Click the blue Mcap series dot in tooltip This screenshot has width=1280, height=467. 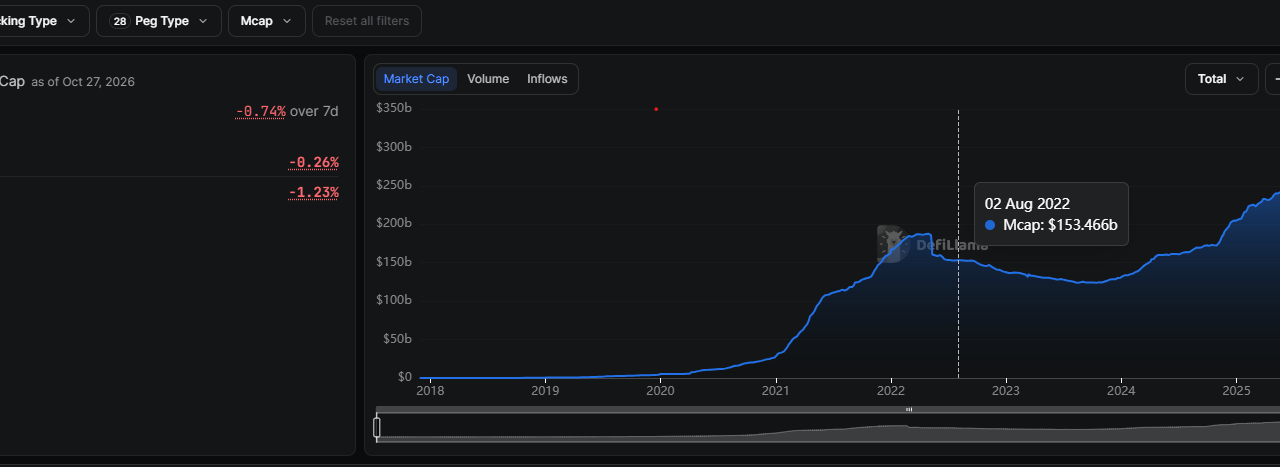click(x=990, y=226)
